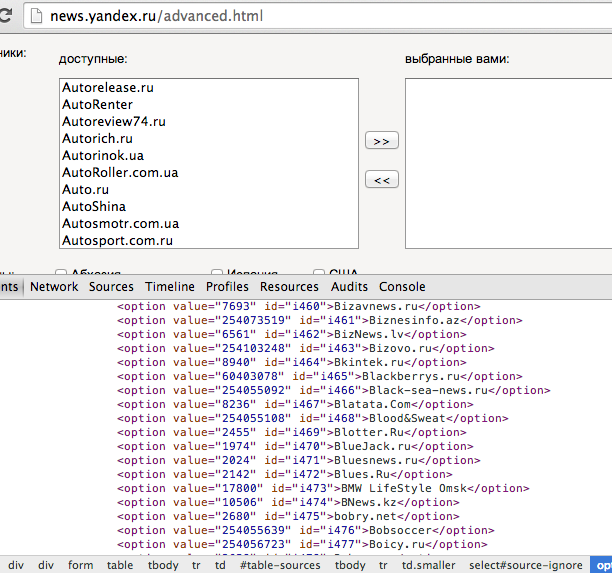
Task: Select the Biznesinfo.az option line
Action: tap(320, 320)
